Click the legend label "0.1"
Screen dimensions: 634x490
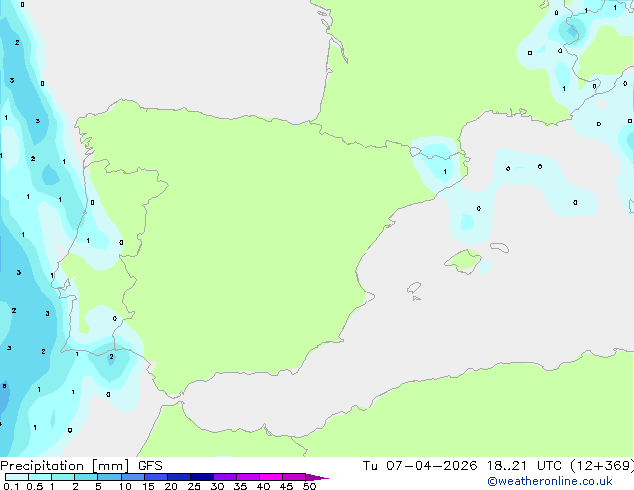11,486
